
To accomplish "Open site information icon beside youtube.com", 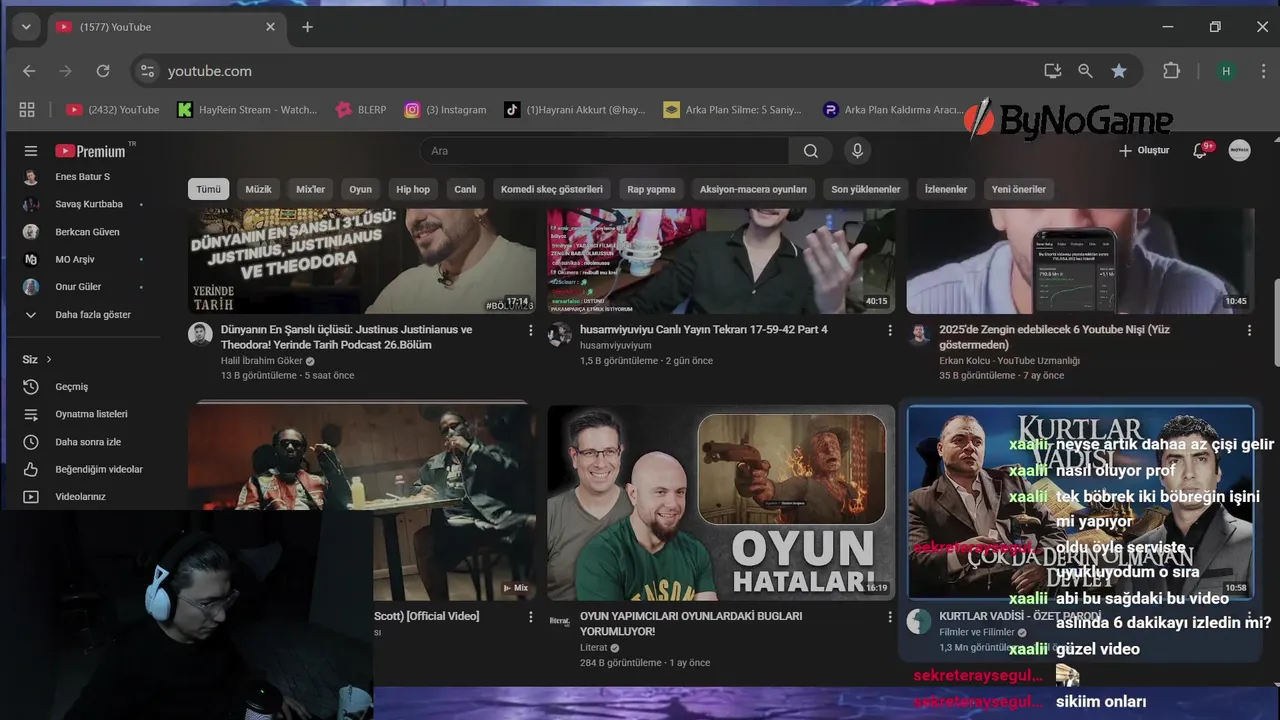I will click(148, 71).
